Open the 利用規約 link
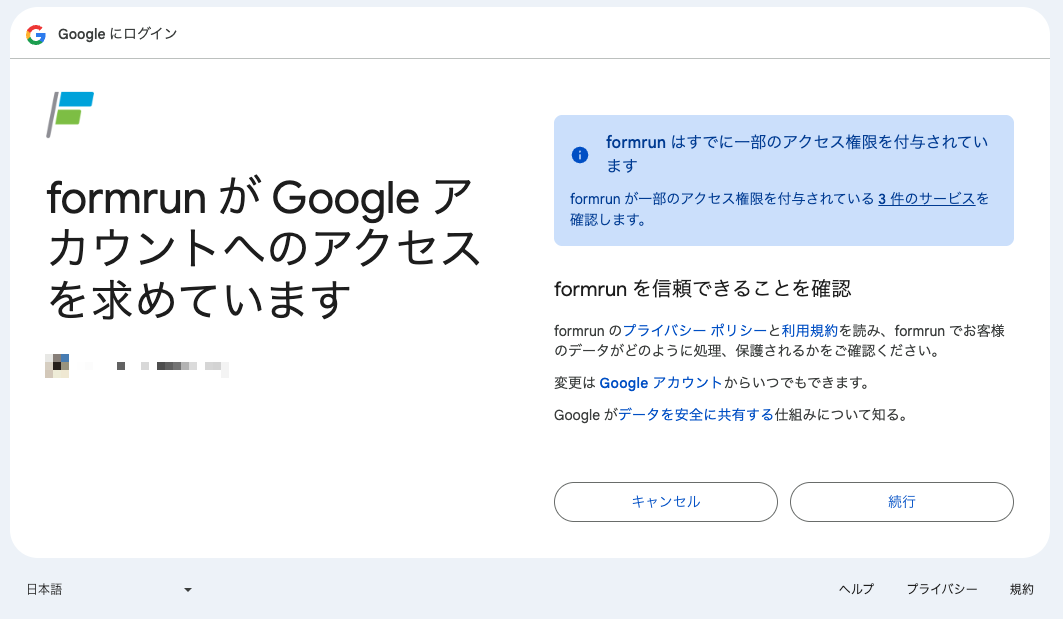Image resolution: width=1063 pixels, height=619 pixels. click(809, 330)
